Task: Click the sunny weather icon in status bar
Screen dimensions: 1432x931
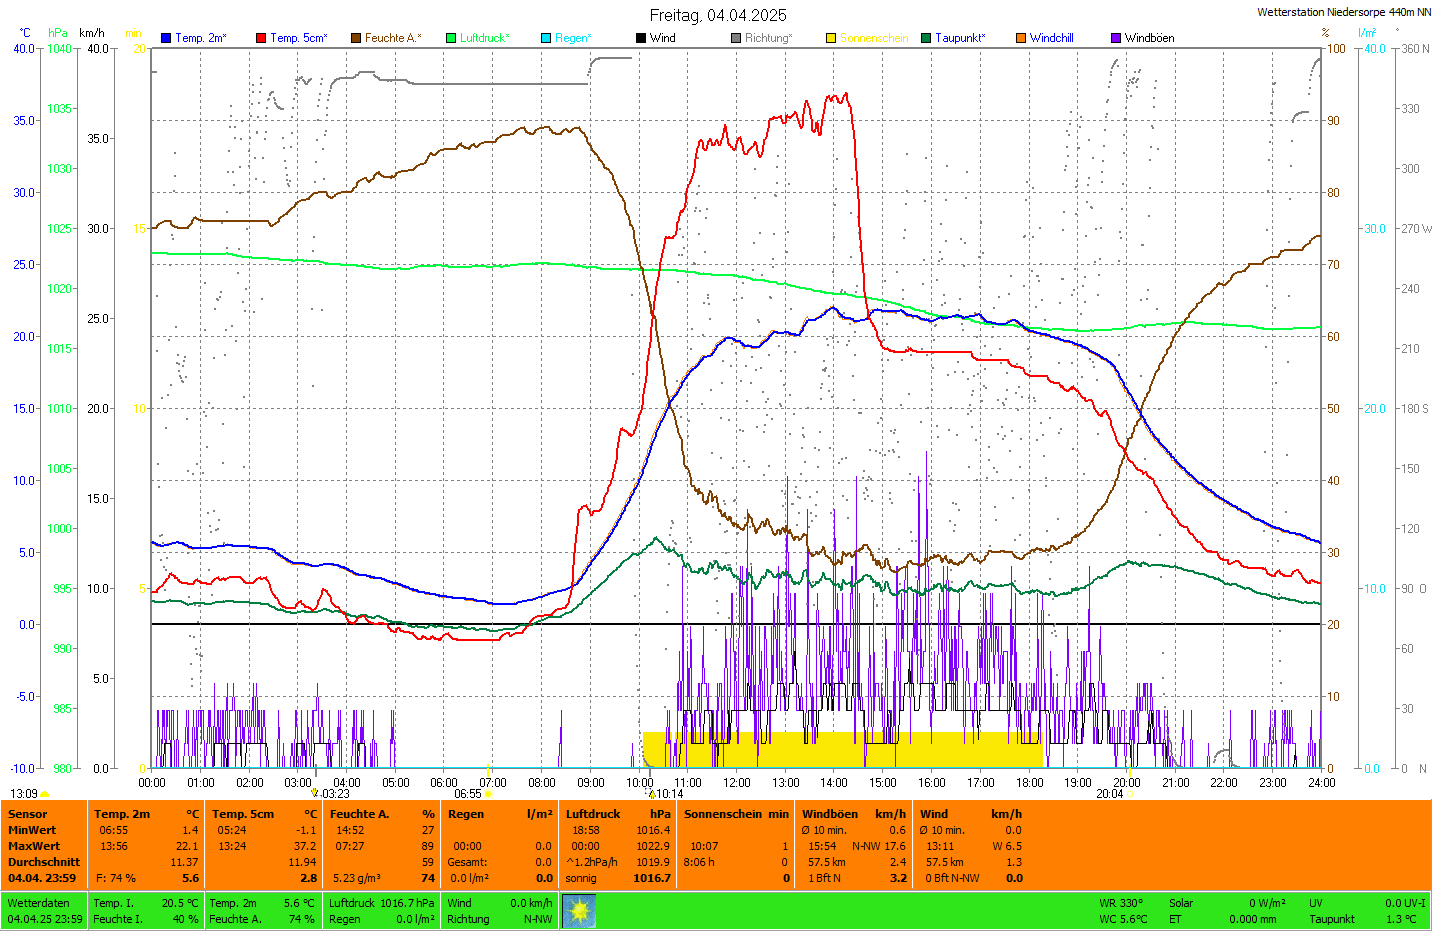Action: (579, 911)
